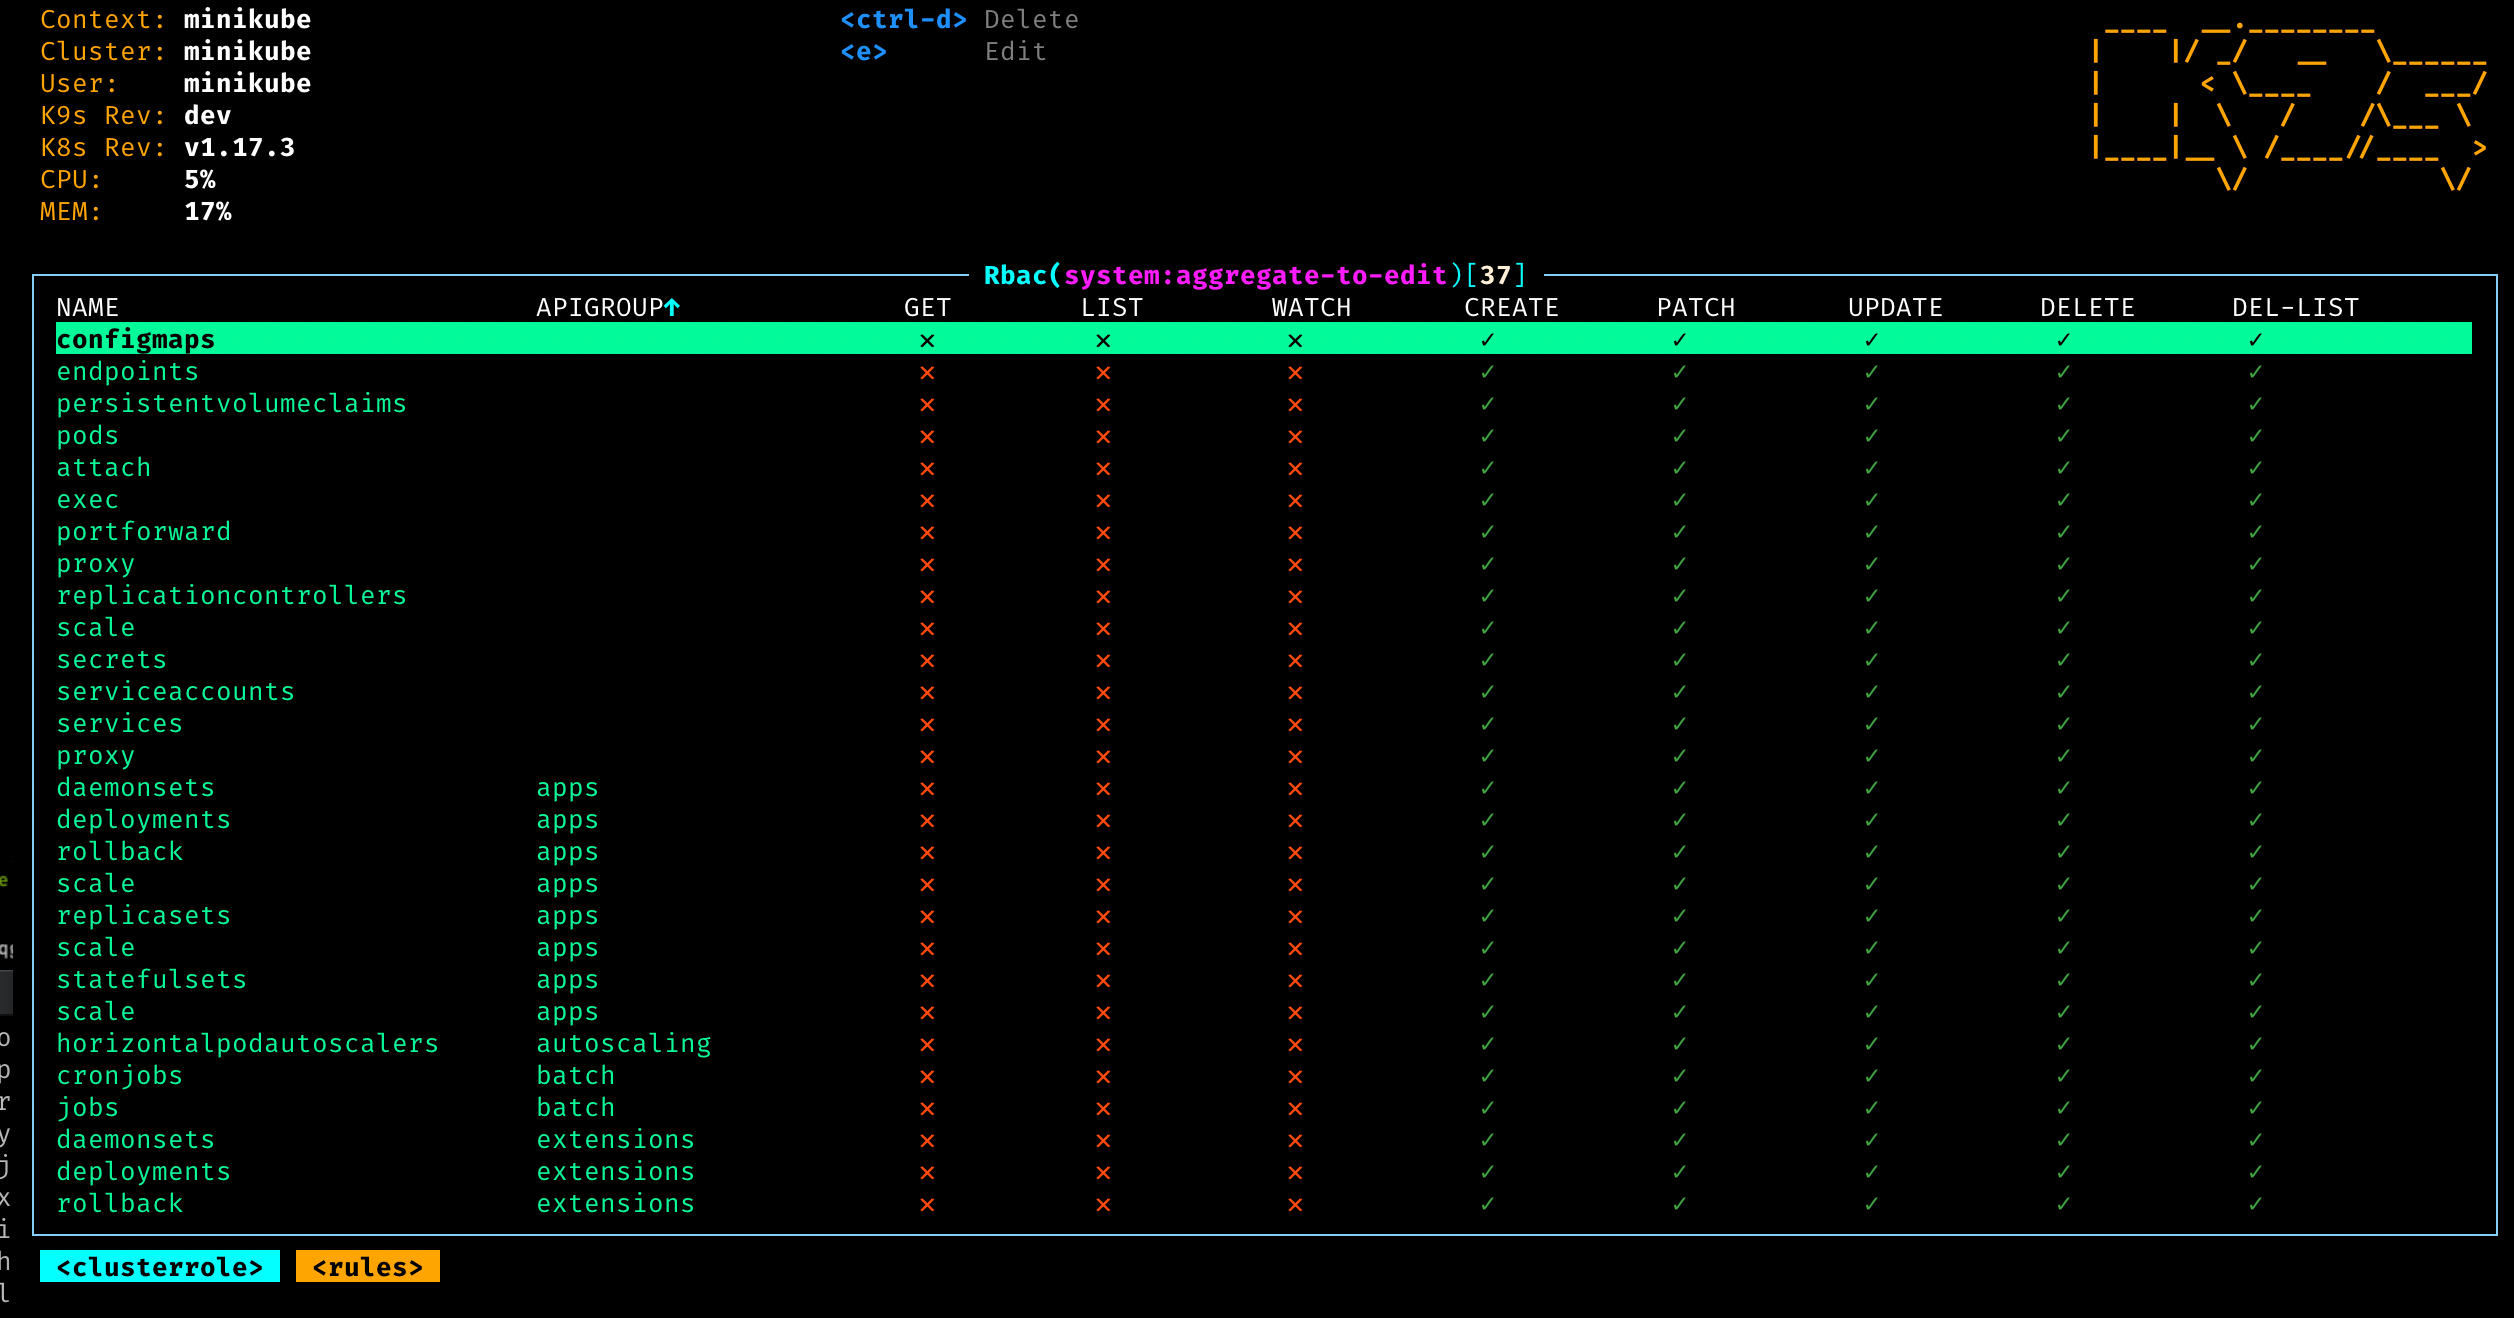2514x1318 pixels.
Task: Click the UPDATE checkmark on configmaps row
Action: coord(1871,340)
